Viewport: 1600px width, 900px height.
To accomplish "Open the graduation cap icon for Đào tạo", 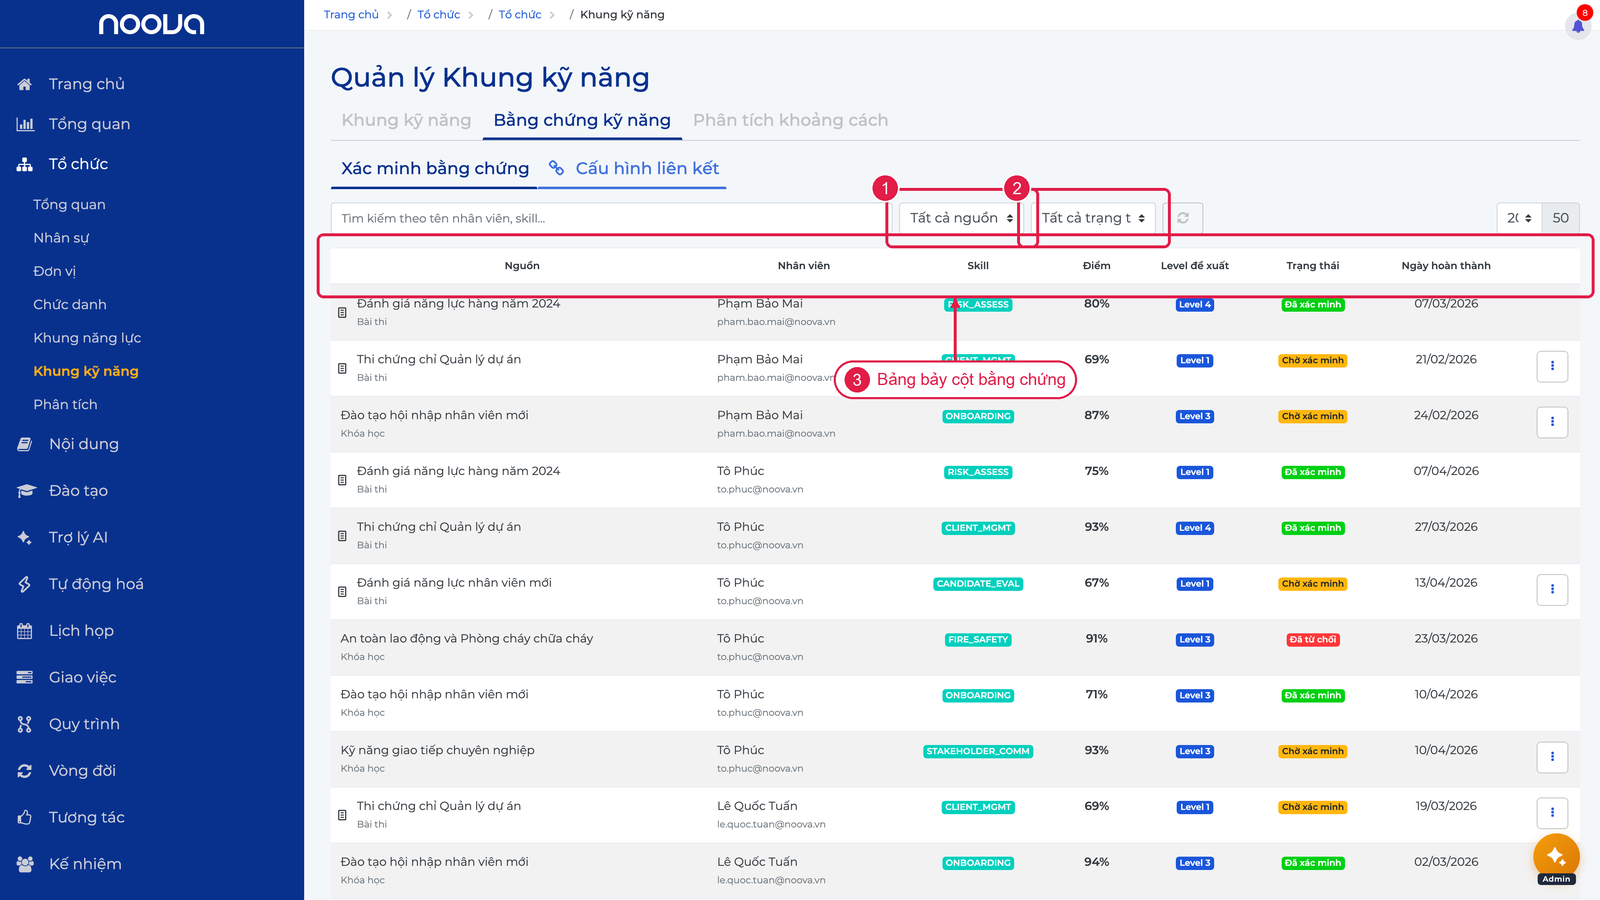I will [26, 491].
